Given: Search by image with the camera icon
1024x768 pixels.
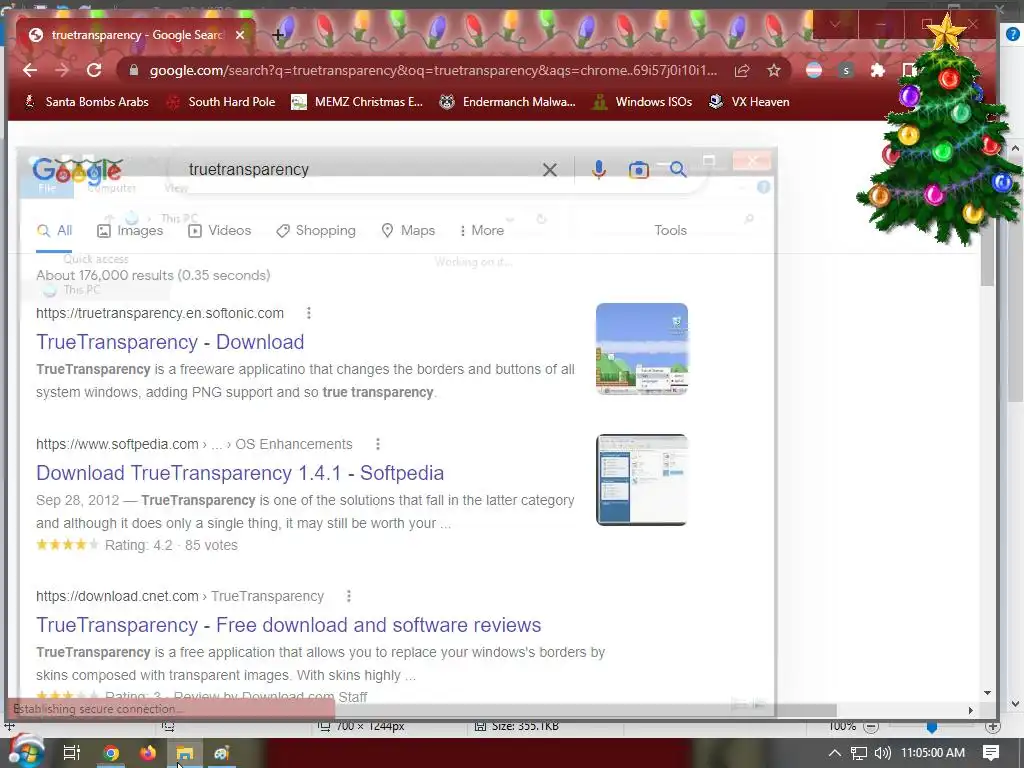Looking at the screenshot, I should tap(638, 170).
